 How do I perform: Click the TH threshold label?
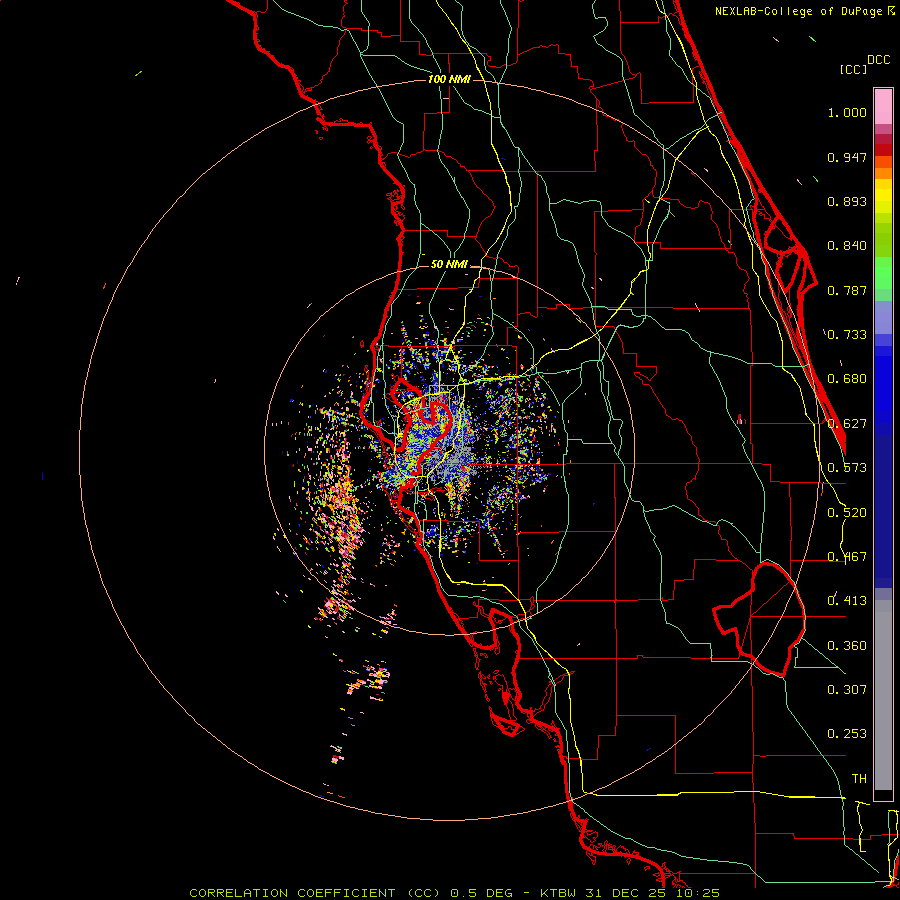[859, 779]
